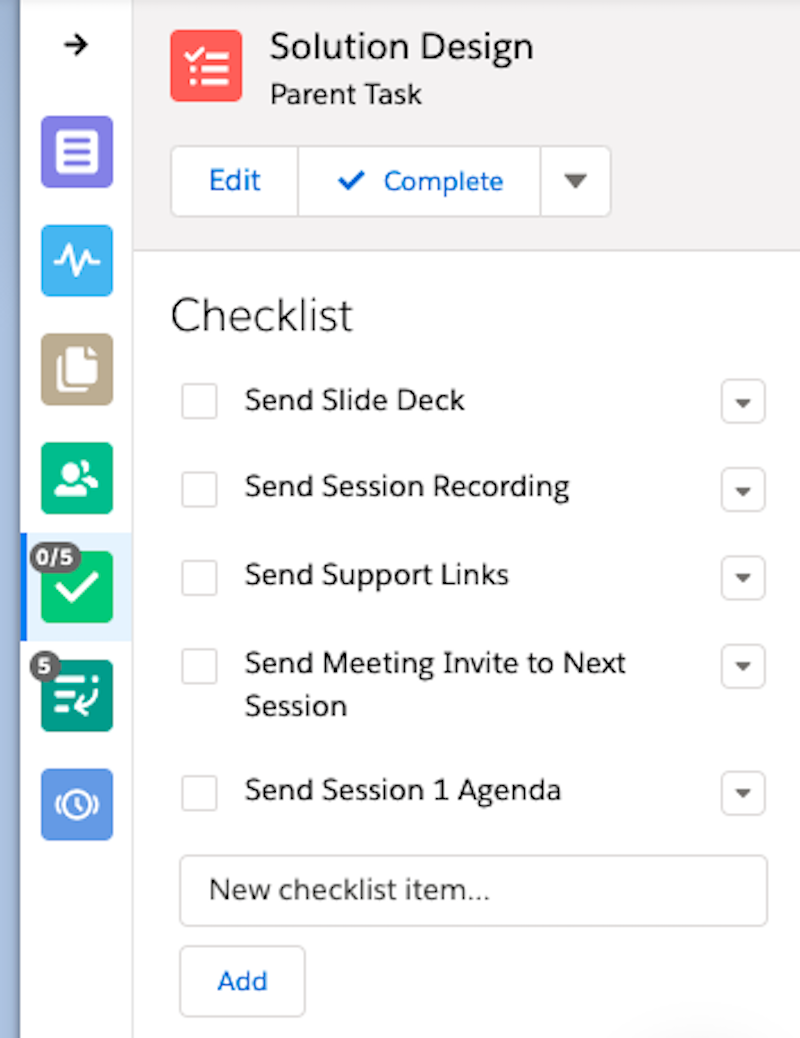Open the green people icon

[x=77, y=478]
